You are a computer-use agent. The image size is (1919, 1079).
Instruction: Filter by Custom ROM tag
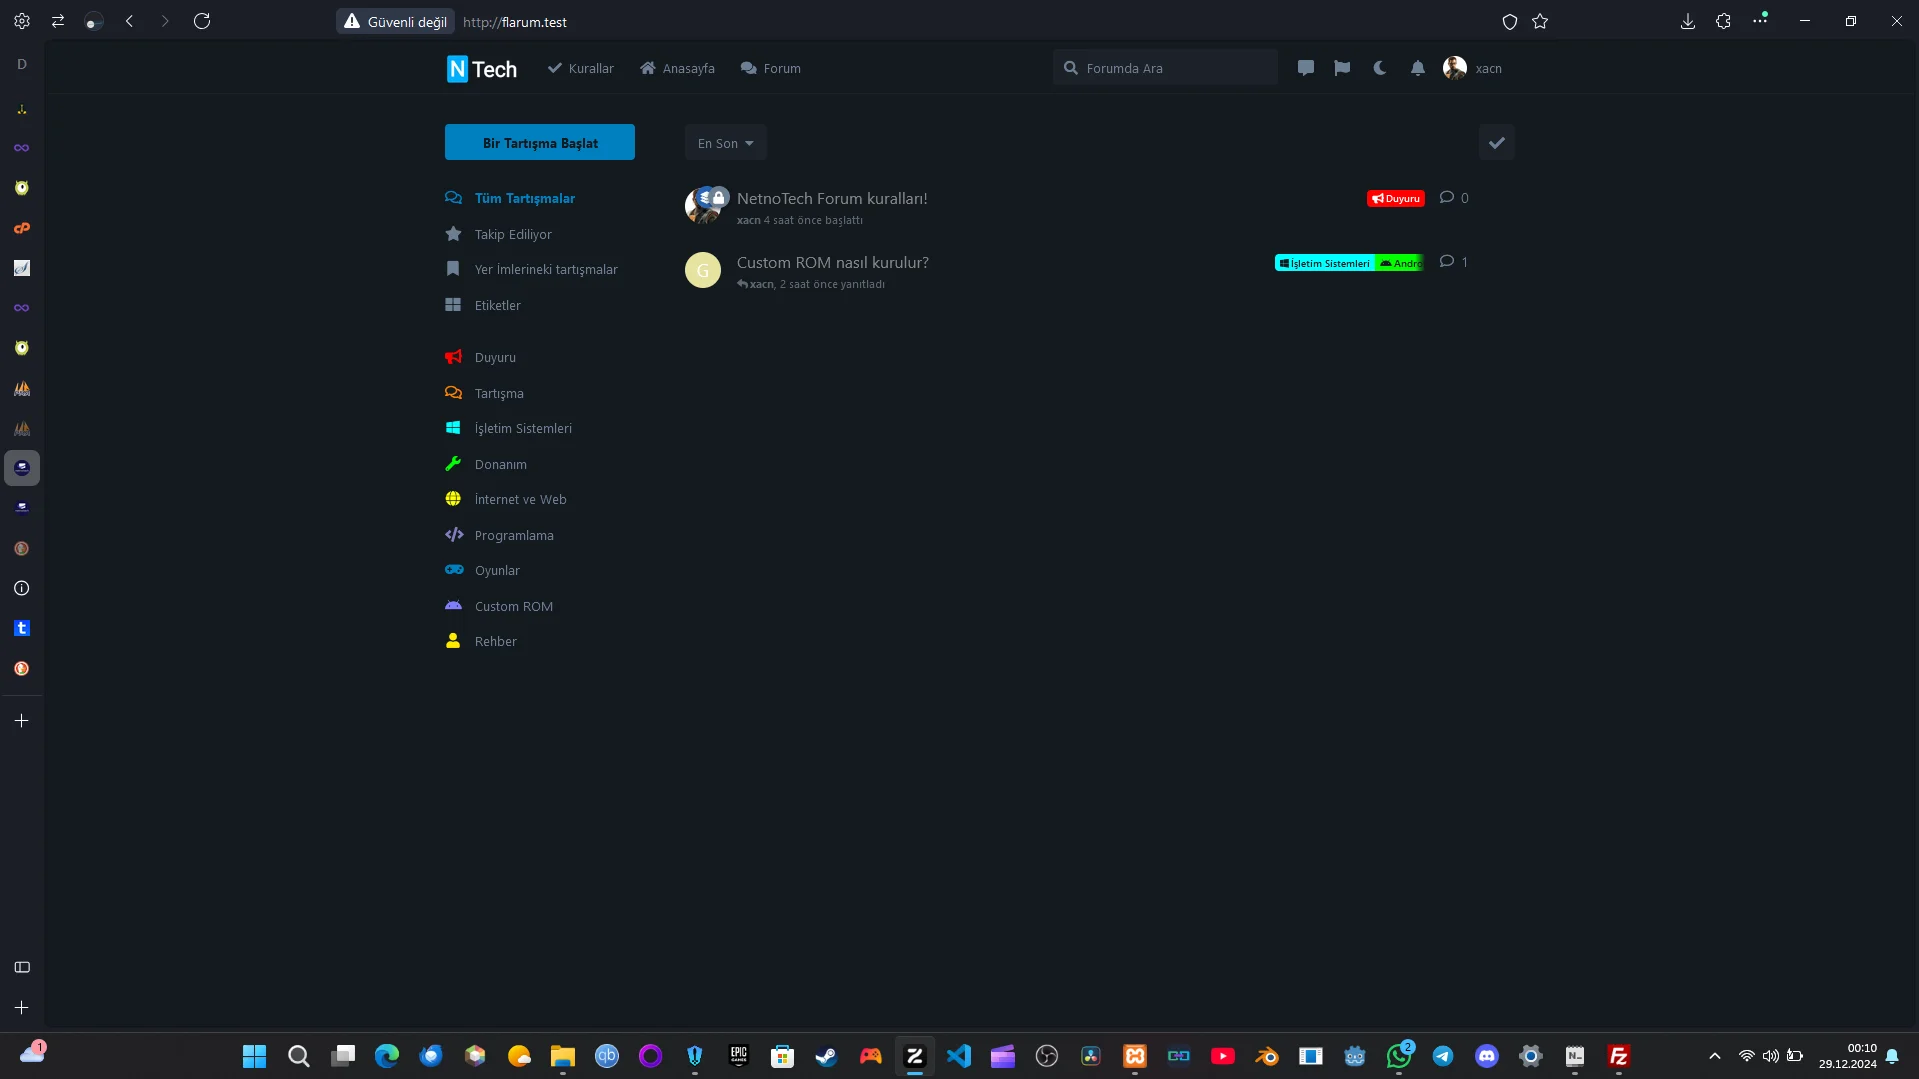click(499, 606)
